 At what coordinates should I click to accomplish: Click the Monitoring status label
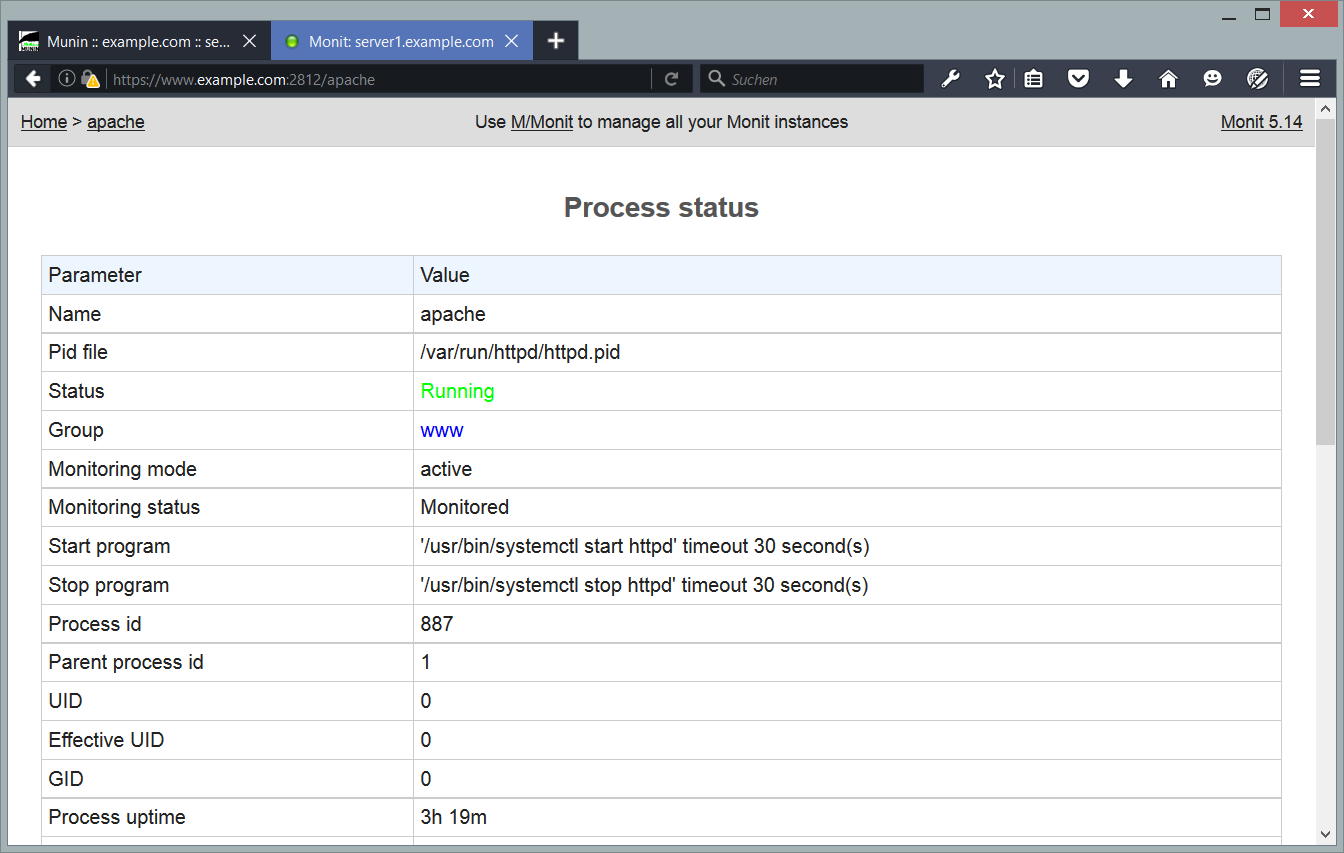tap(124, 507)
